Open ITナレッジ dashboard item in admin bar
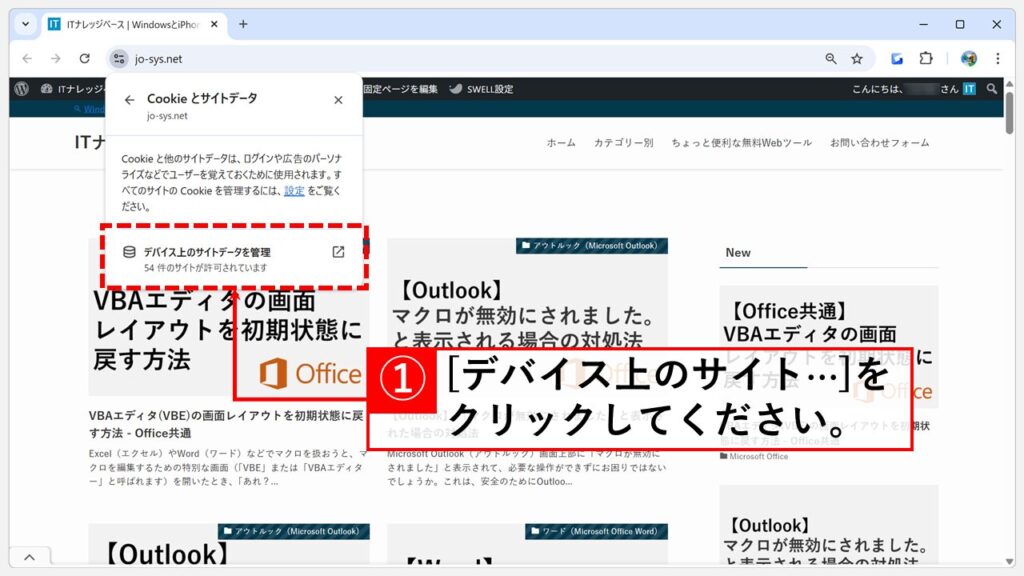 pyautogui.click(x=72, y=89)
